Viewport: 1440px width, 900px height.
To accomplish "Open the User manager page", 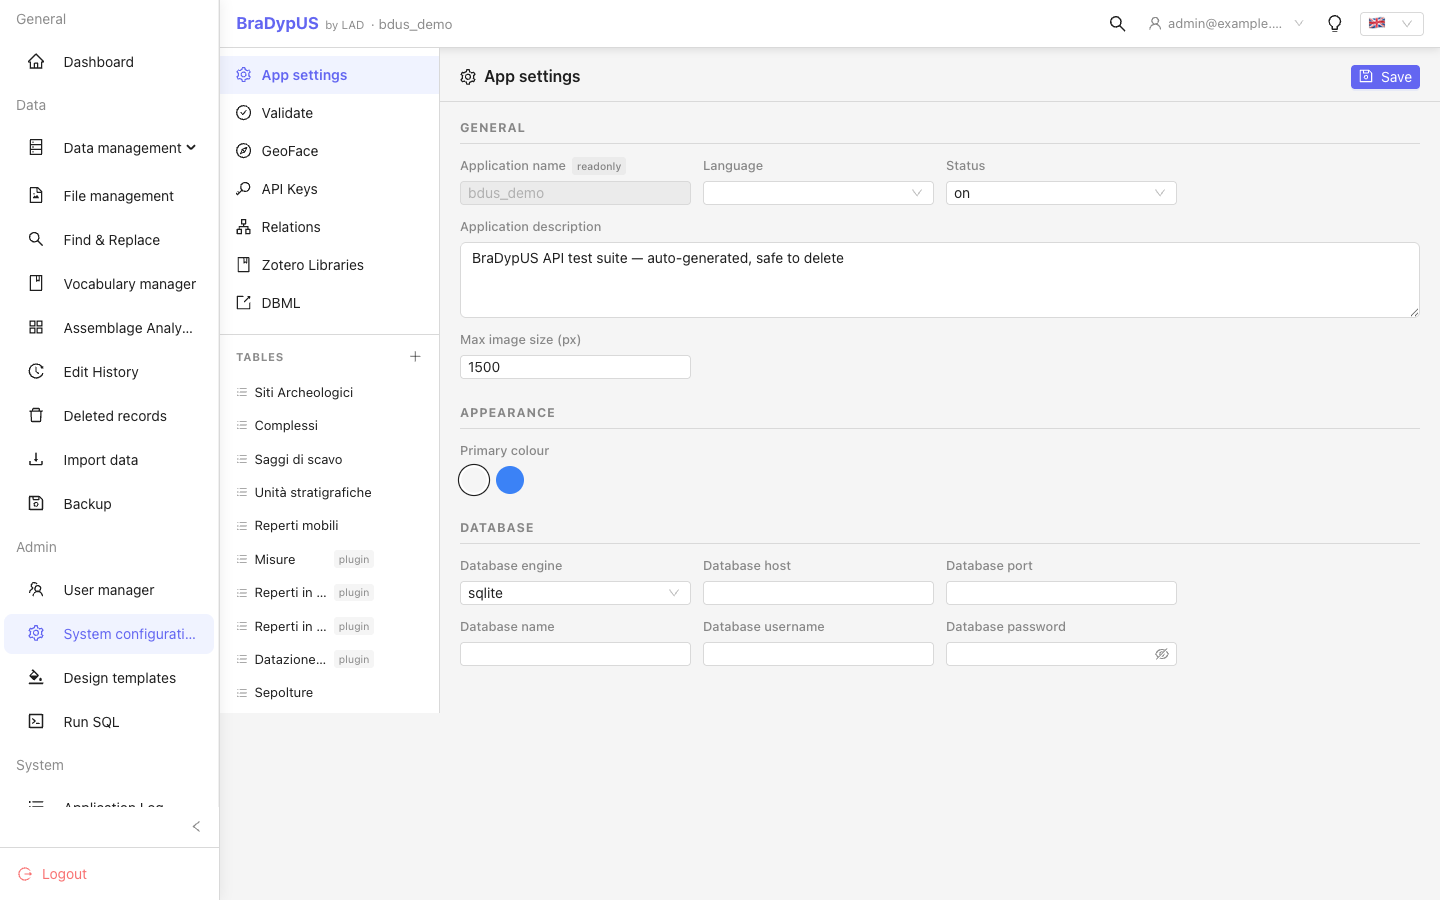I will (x=109, y=590).
